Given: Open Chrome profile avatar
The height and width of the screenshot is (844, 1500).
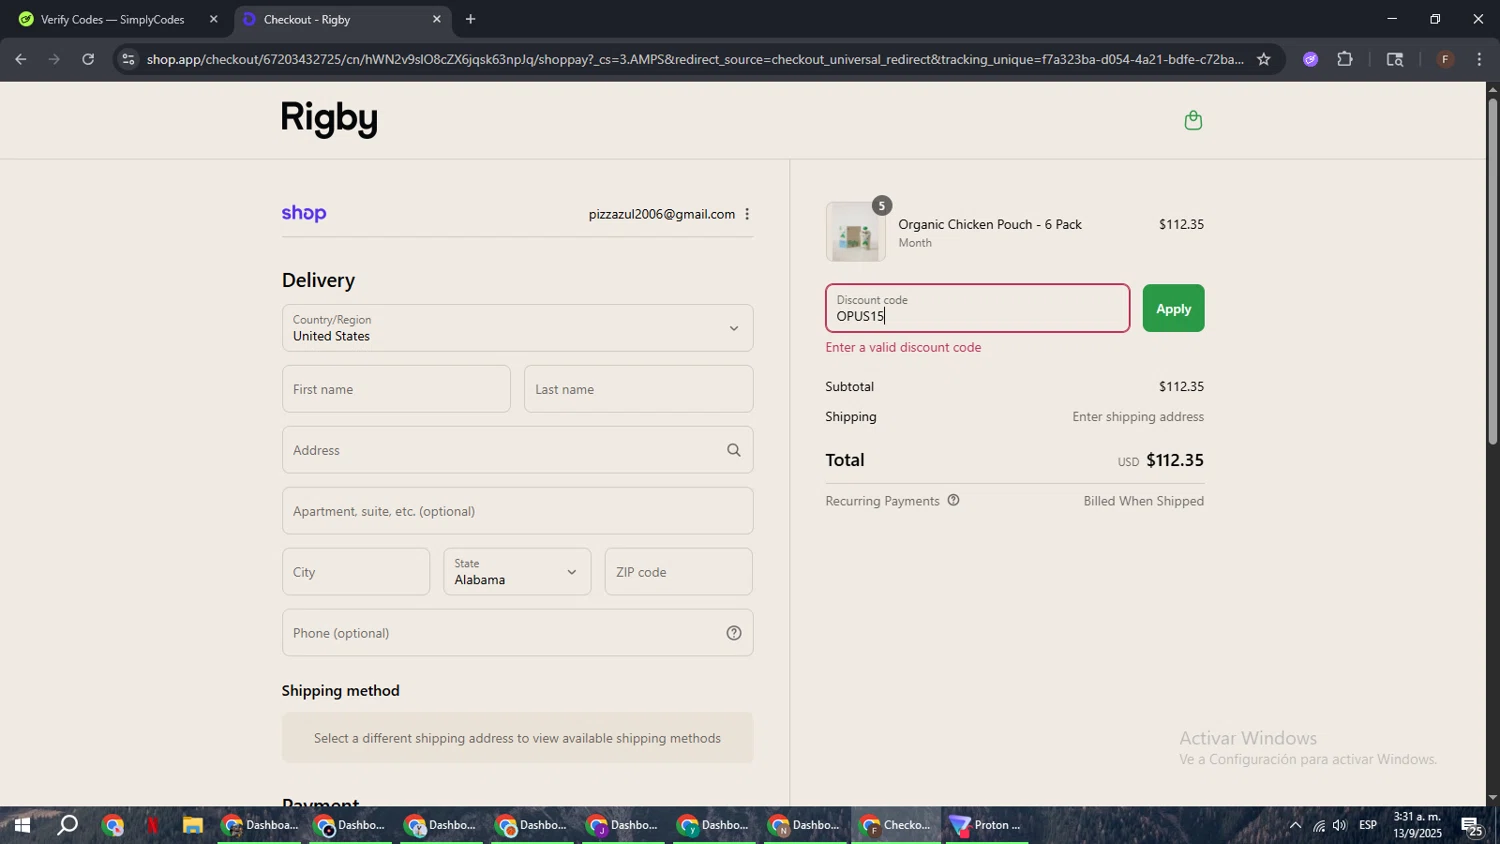Looking at the screenshot, I should click(x=1445, y=59).
